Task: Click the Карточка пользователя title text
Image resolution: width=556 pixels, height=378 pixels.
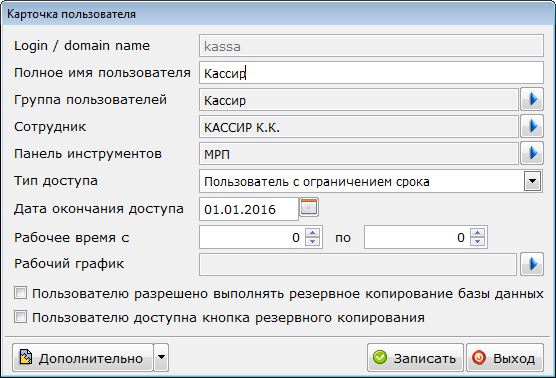Action: tap(71, 14)
